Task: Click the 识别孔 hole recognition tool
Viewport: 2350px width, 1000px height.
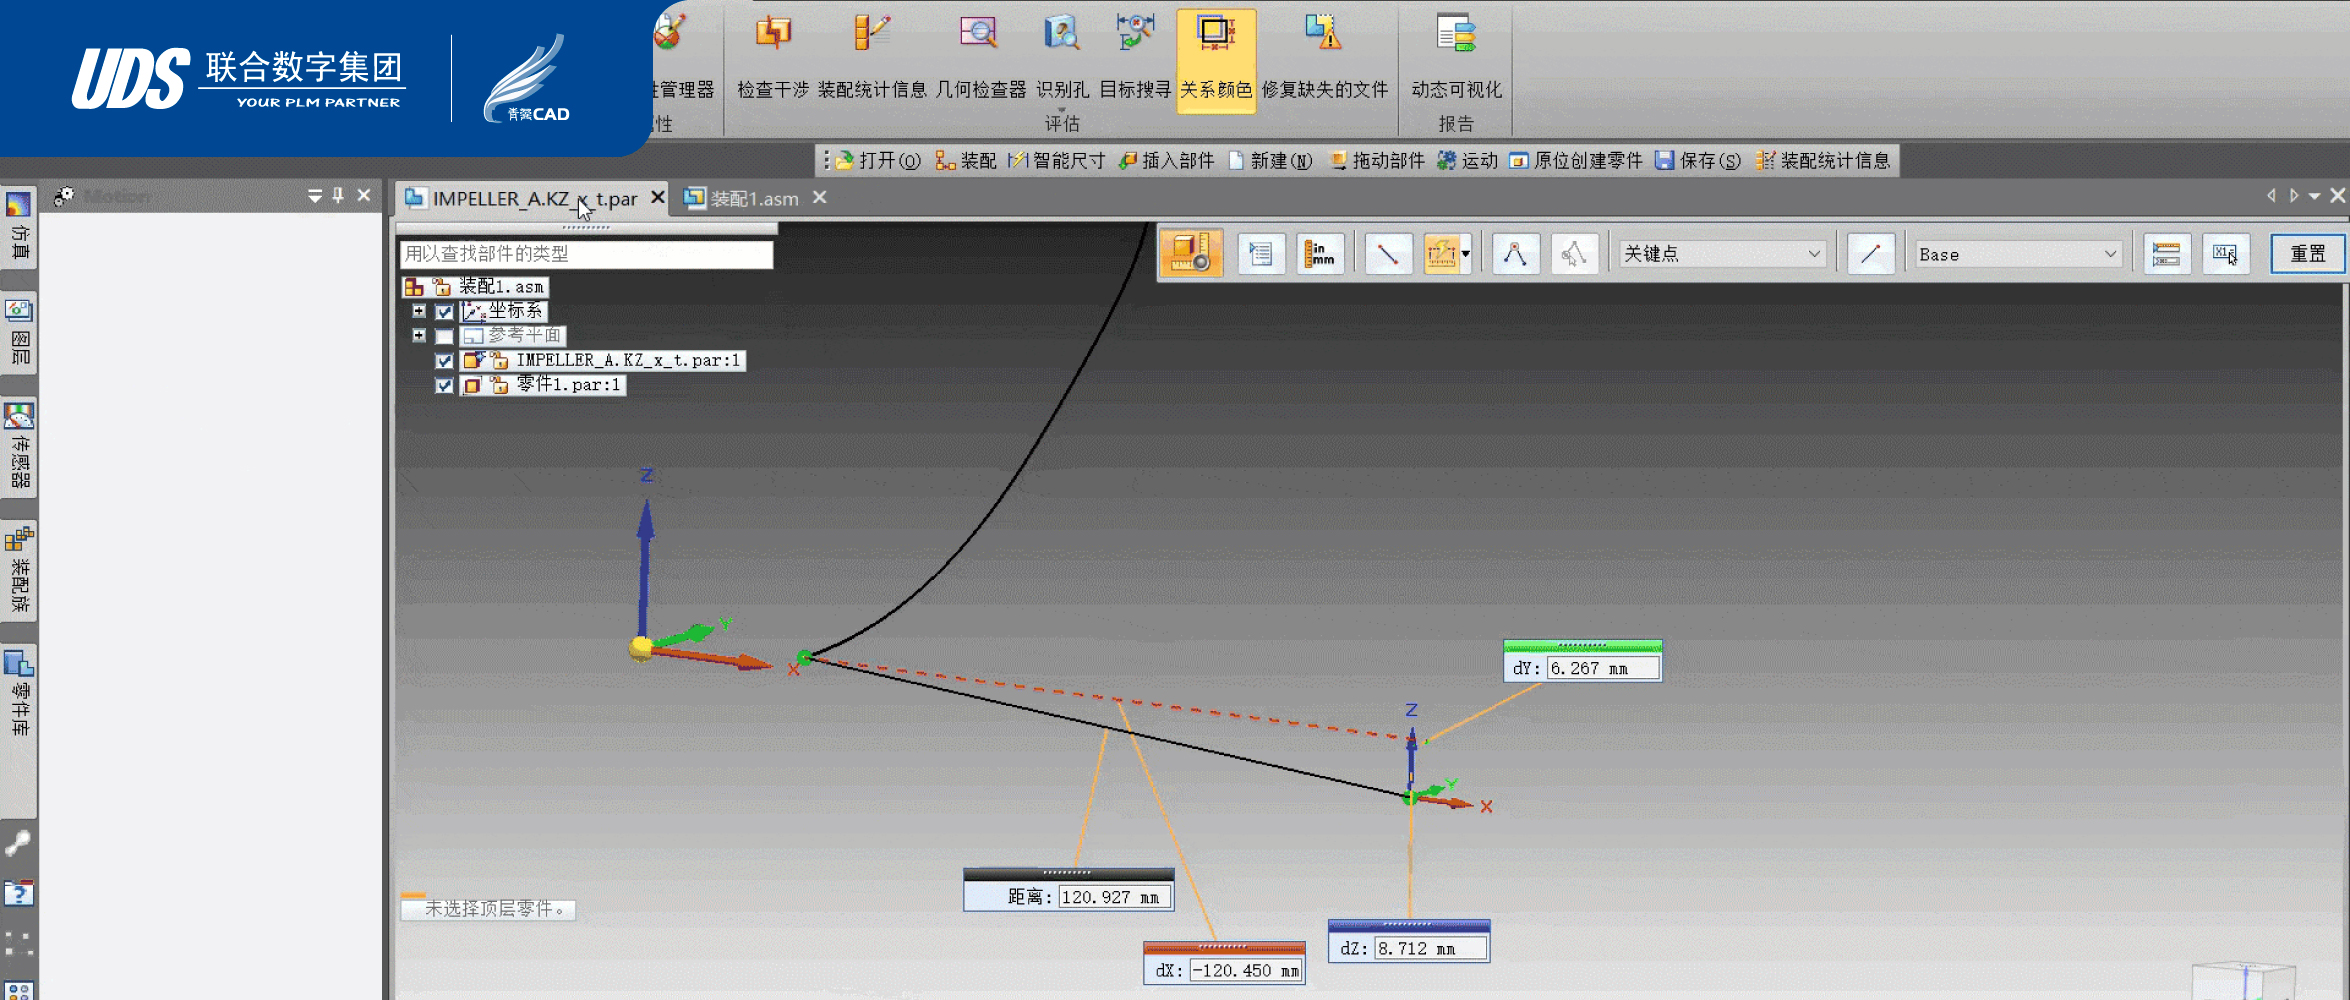Action: pos(1062,58)
